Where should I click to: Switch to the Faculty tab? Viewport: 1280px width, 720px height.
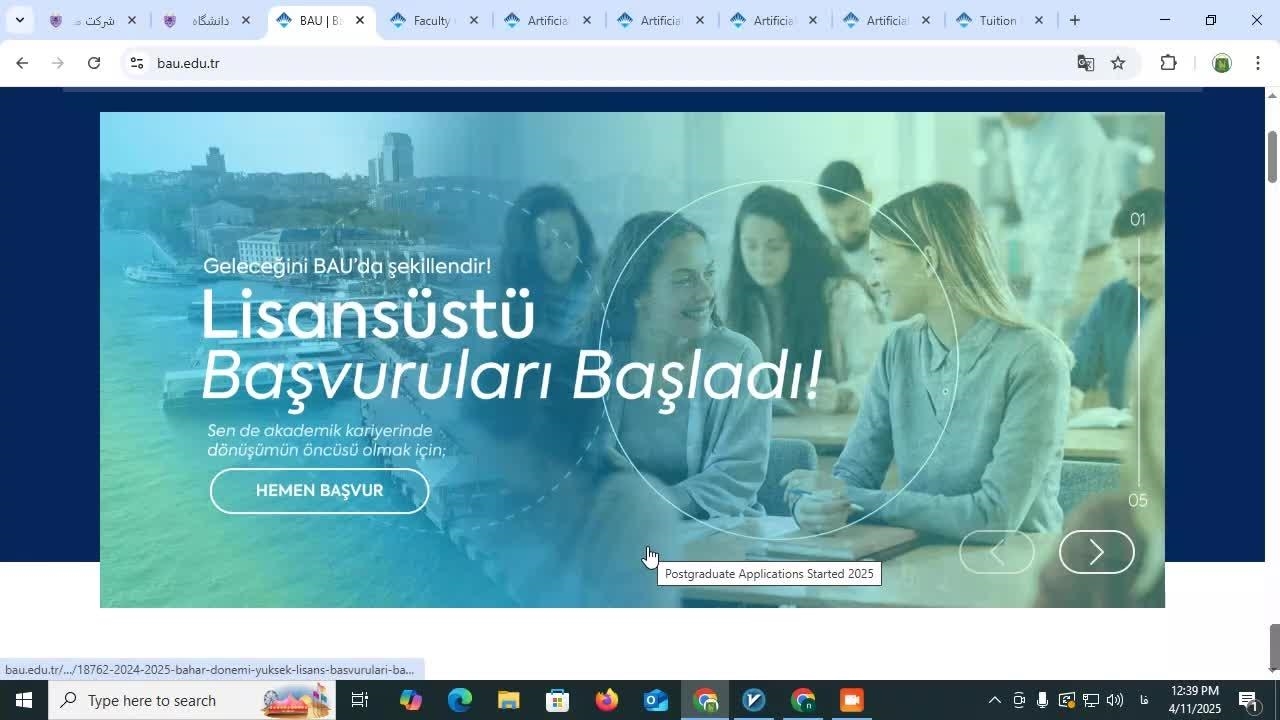pyautogui.click(x=430, y=20)
